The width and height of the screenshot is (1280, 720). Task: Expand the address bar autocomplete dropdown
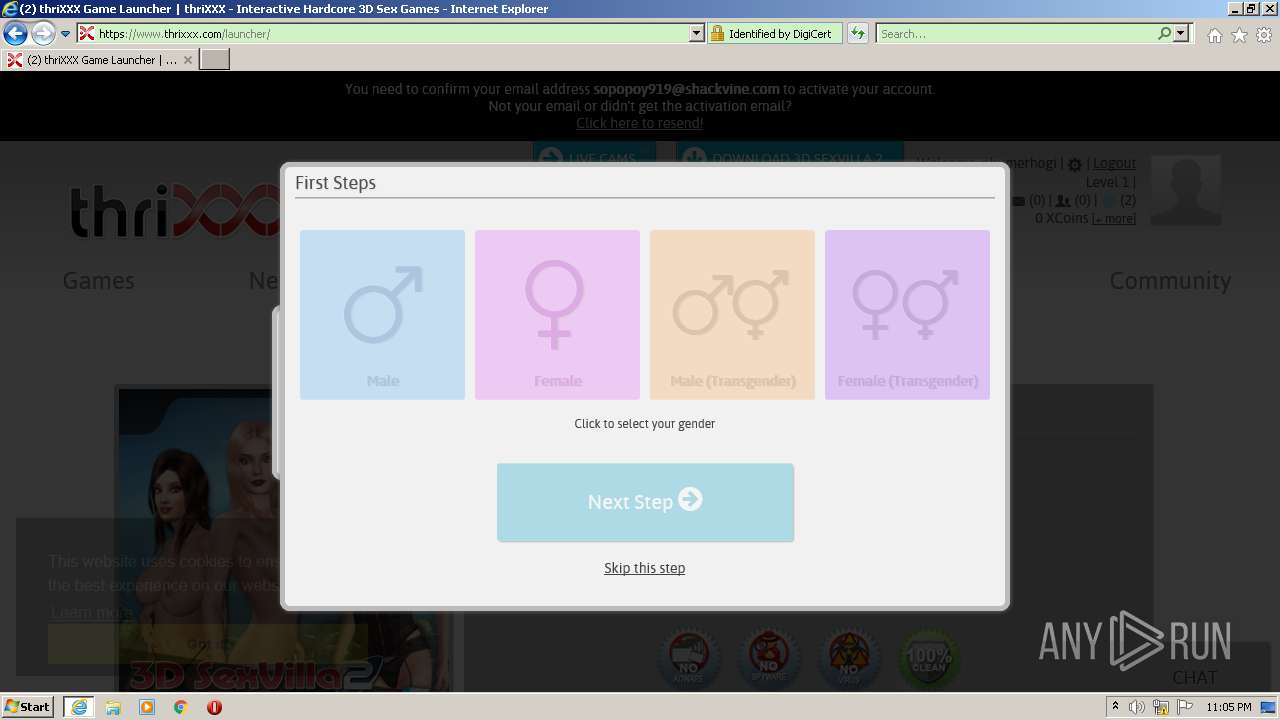pyautogui.click(x=697, y=33)
